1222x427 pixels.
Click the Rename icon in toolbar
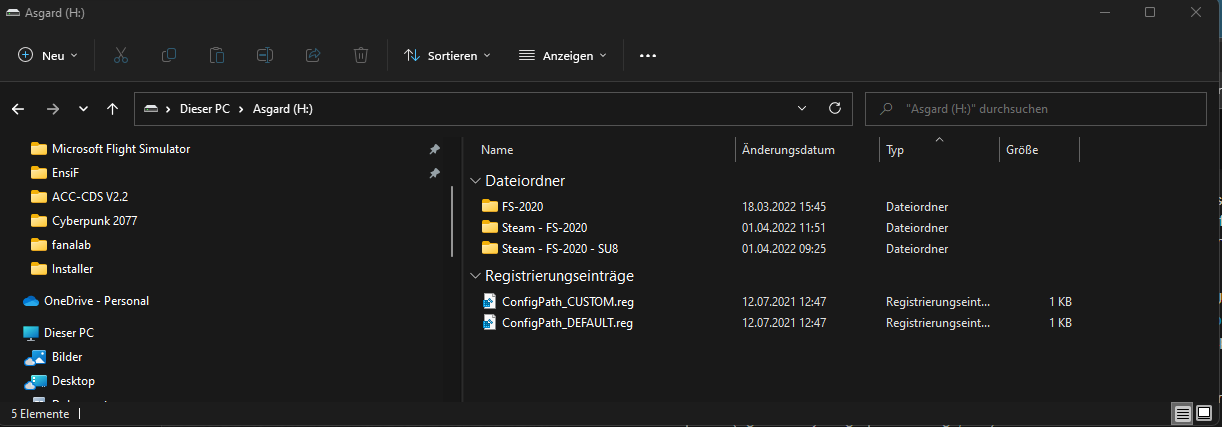pyautogui.click(x=265, y=55)
